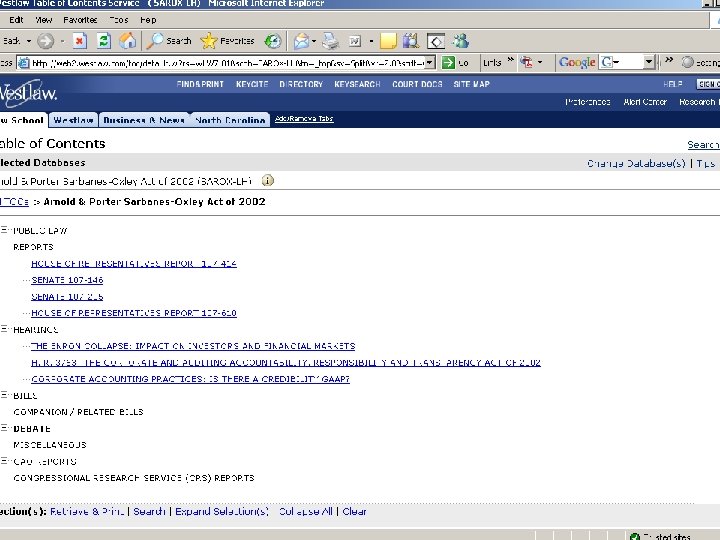The width and height of the screenshot is (720, 540).
Task: Go to the Home page icon
Action: (128, 41)
